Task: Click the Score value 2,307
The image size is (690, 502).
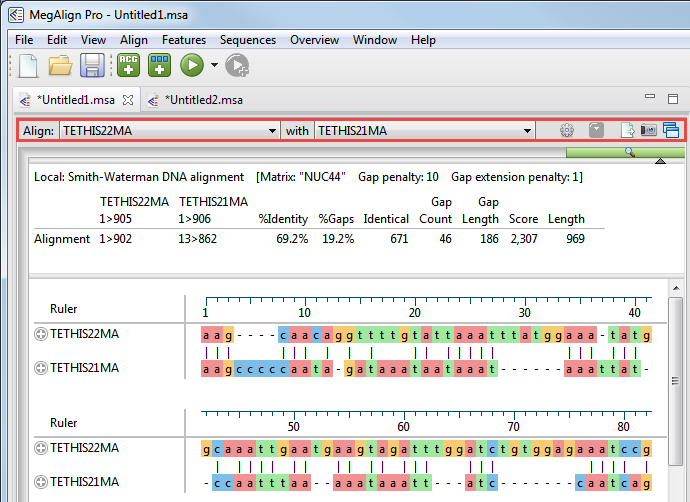Action: (x=524, y=239)
